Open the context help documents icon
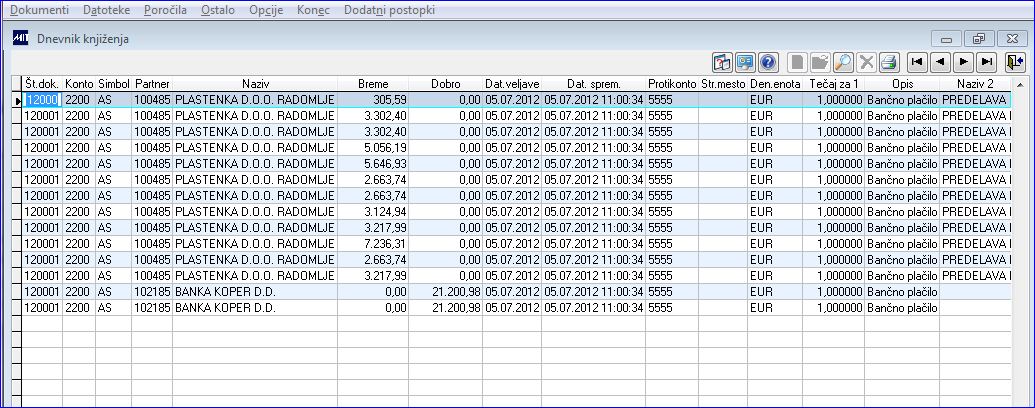1035x408 pixels. (x=723, y=63)
